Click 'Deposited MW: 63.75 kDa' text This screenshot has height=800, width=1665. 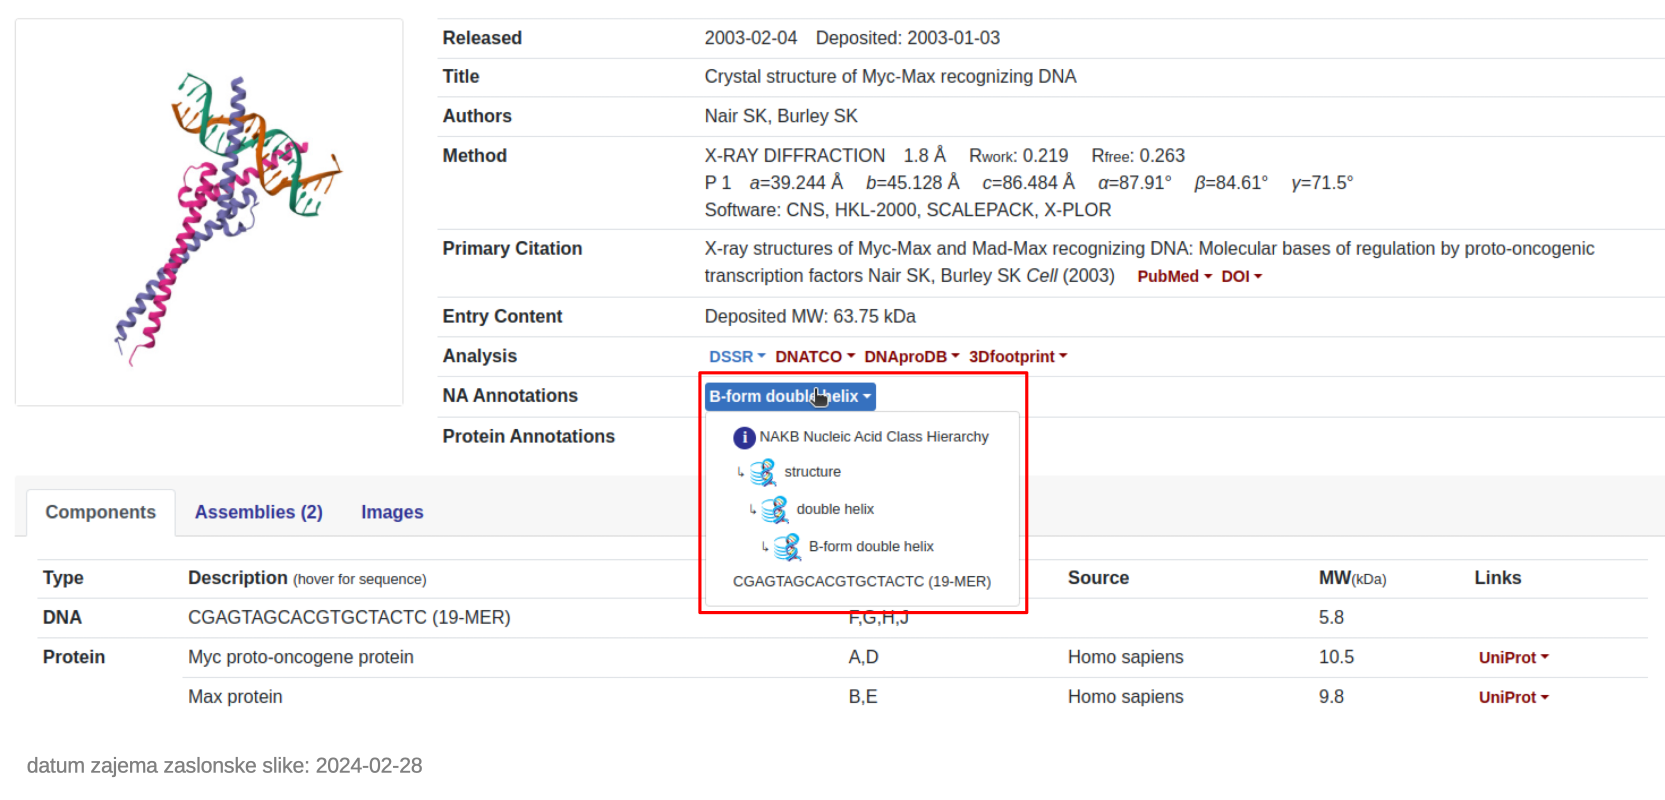(810, 317)
